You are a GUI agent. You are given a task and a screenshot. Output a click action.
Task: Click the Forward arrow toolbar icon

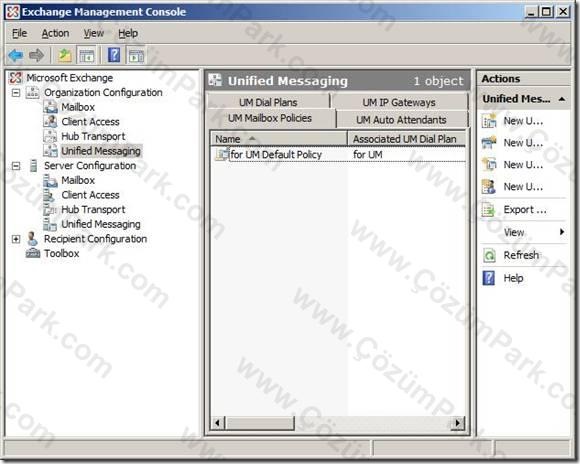pyautogui.click(x=37, y=56)
